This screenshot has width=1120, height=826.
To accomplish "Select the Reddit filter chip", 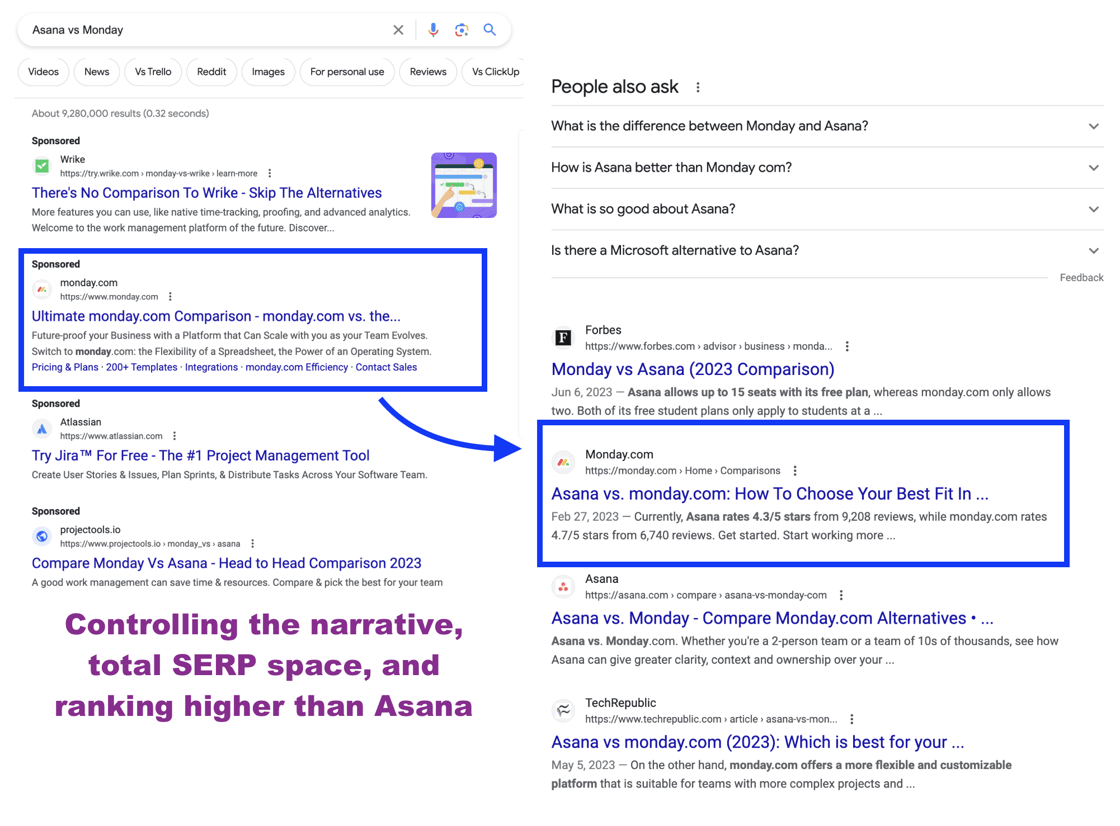I will coord(211,72).
